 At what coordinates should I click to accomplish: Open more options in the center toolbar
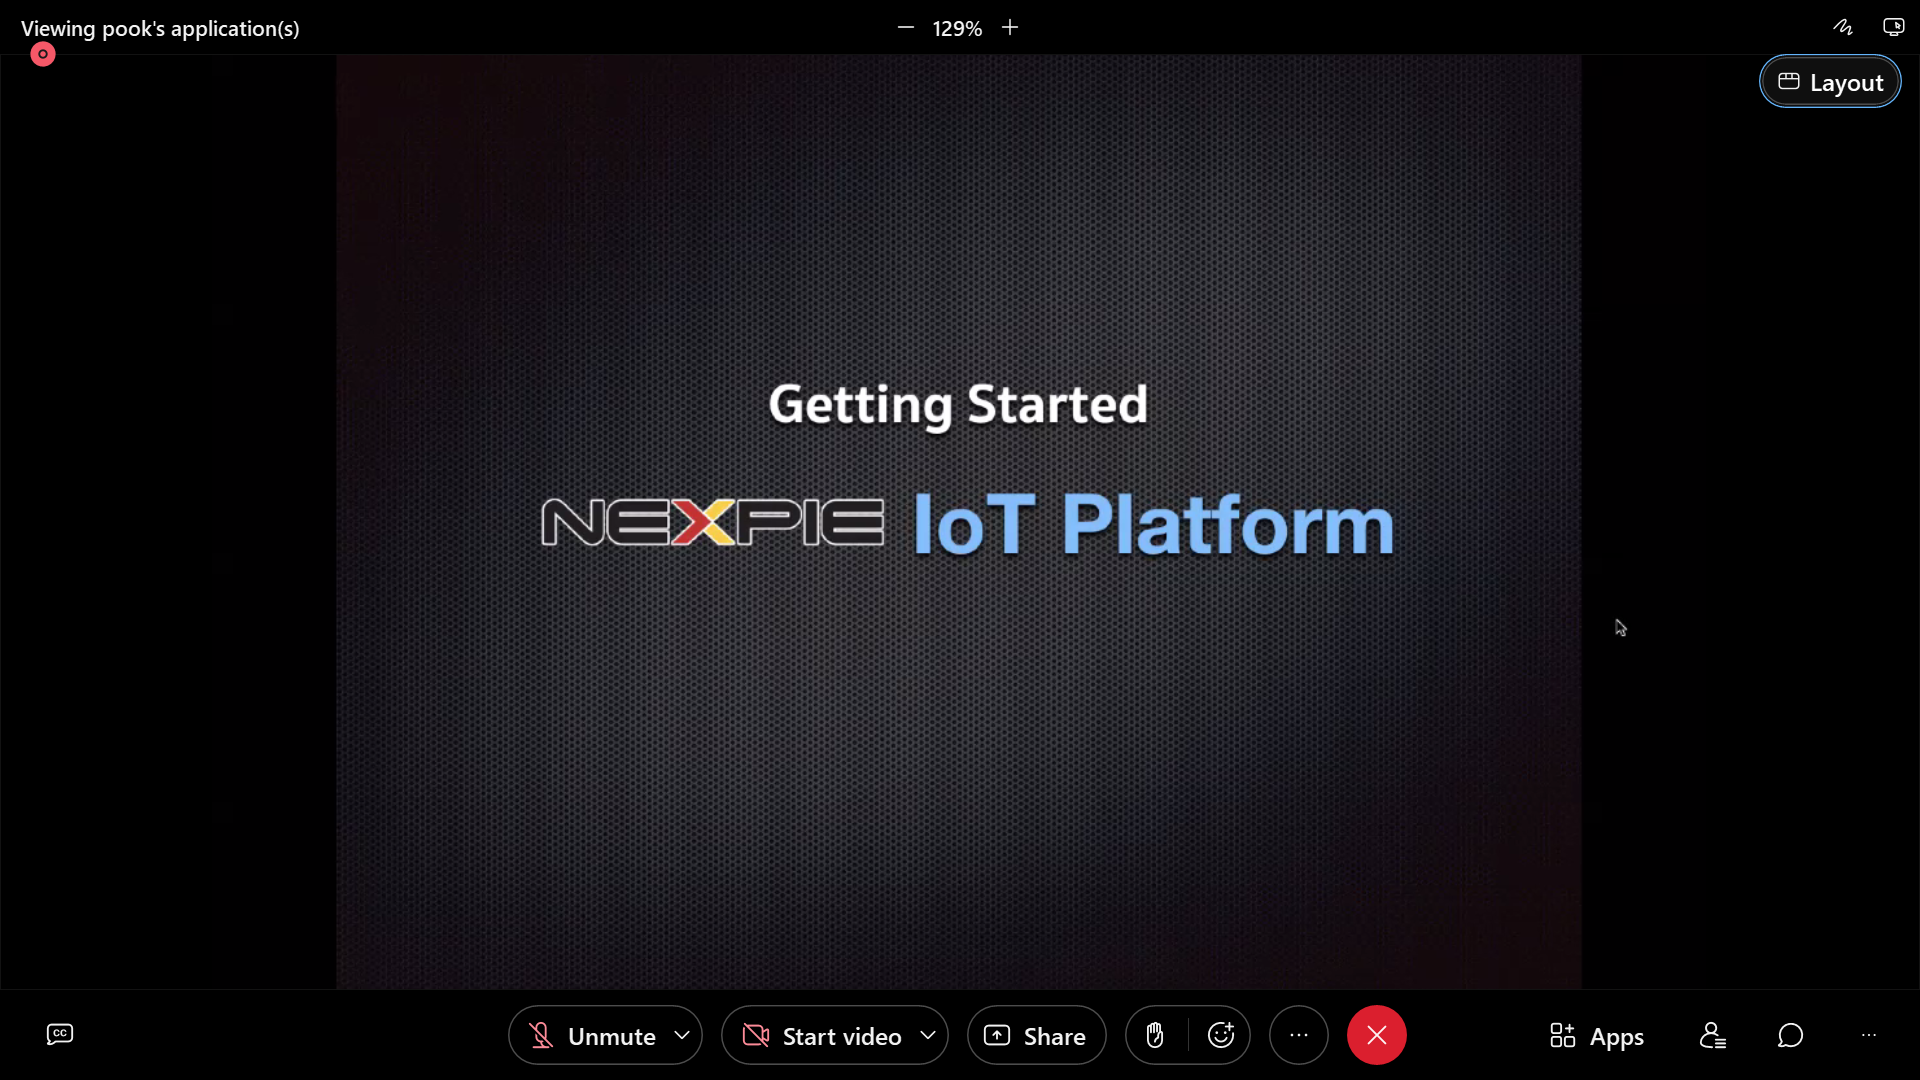(1299, 1035)
